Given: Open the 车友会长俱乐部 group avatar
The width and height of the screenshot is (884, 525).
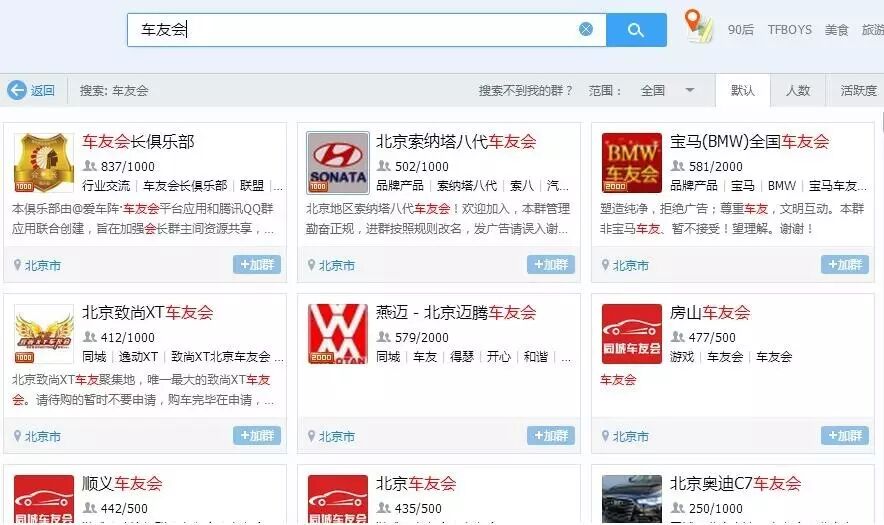Looking at the screenshot, I should point(44,163).
